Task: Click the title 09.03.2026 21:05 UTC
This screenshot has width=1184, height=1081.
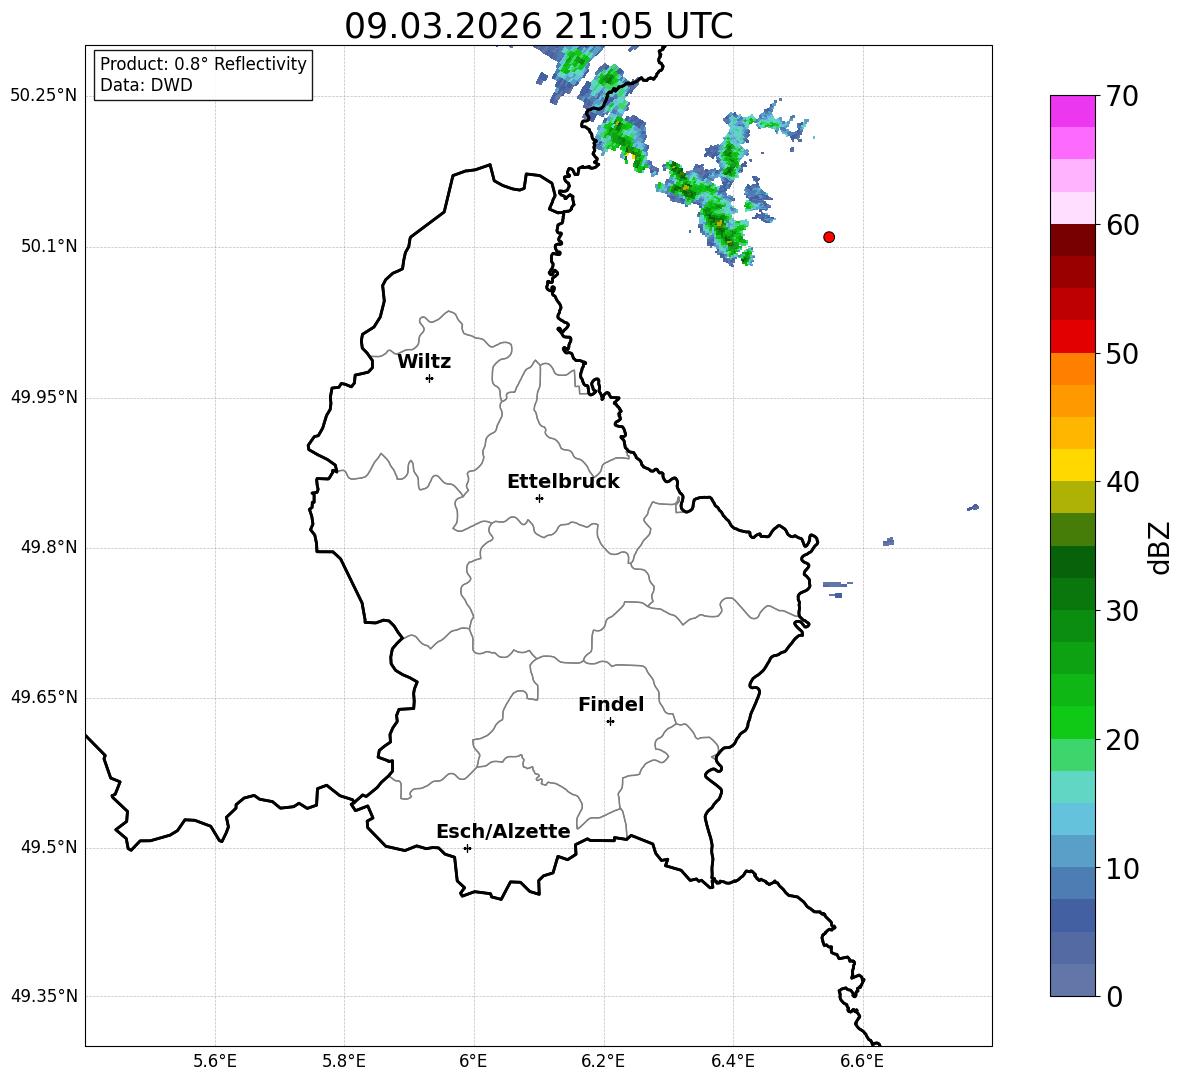Action: click(538, 26)
